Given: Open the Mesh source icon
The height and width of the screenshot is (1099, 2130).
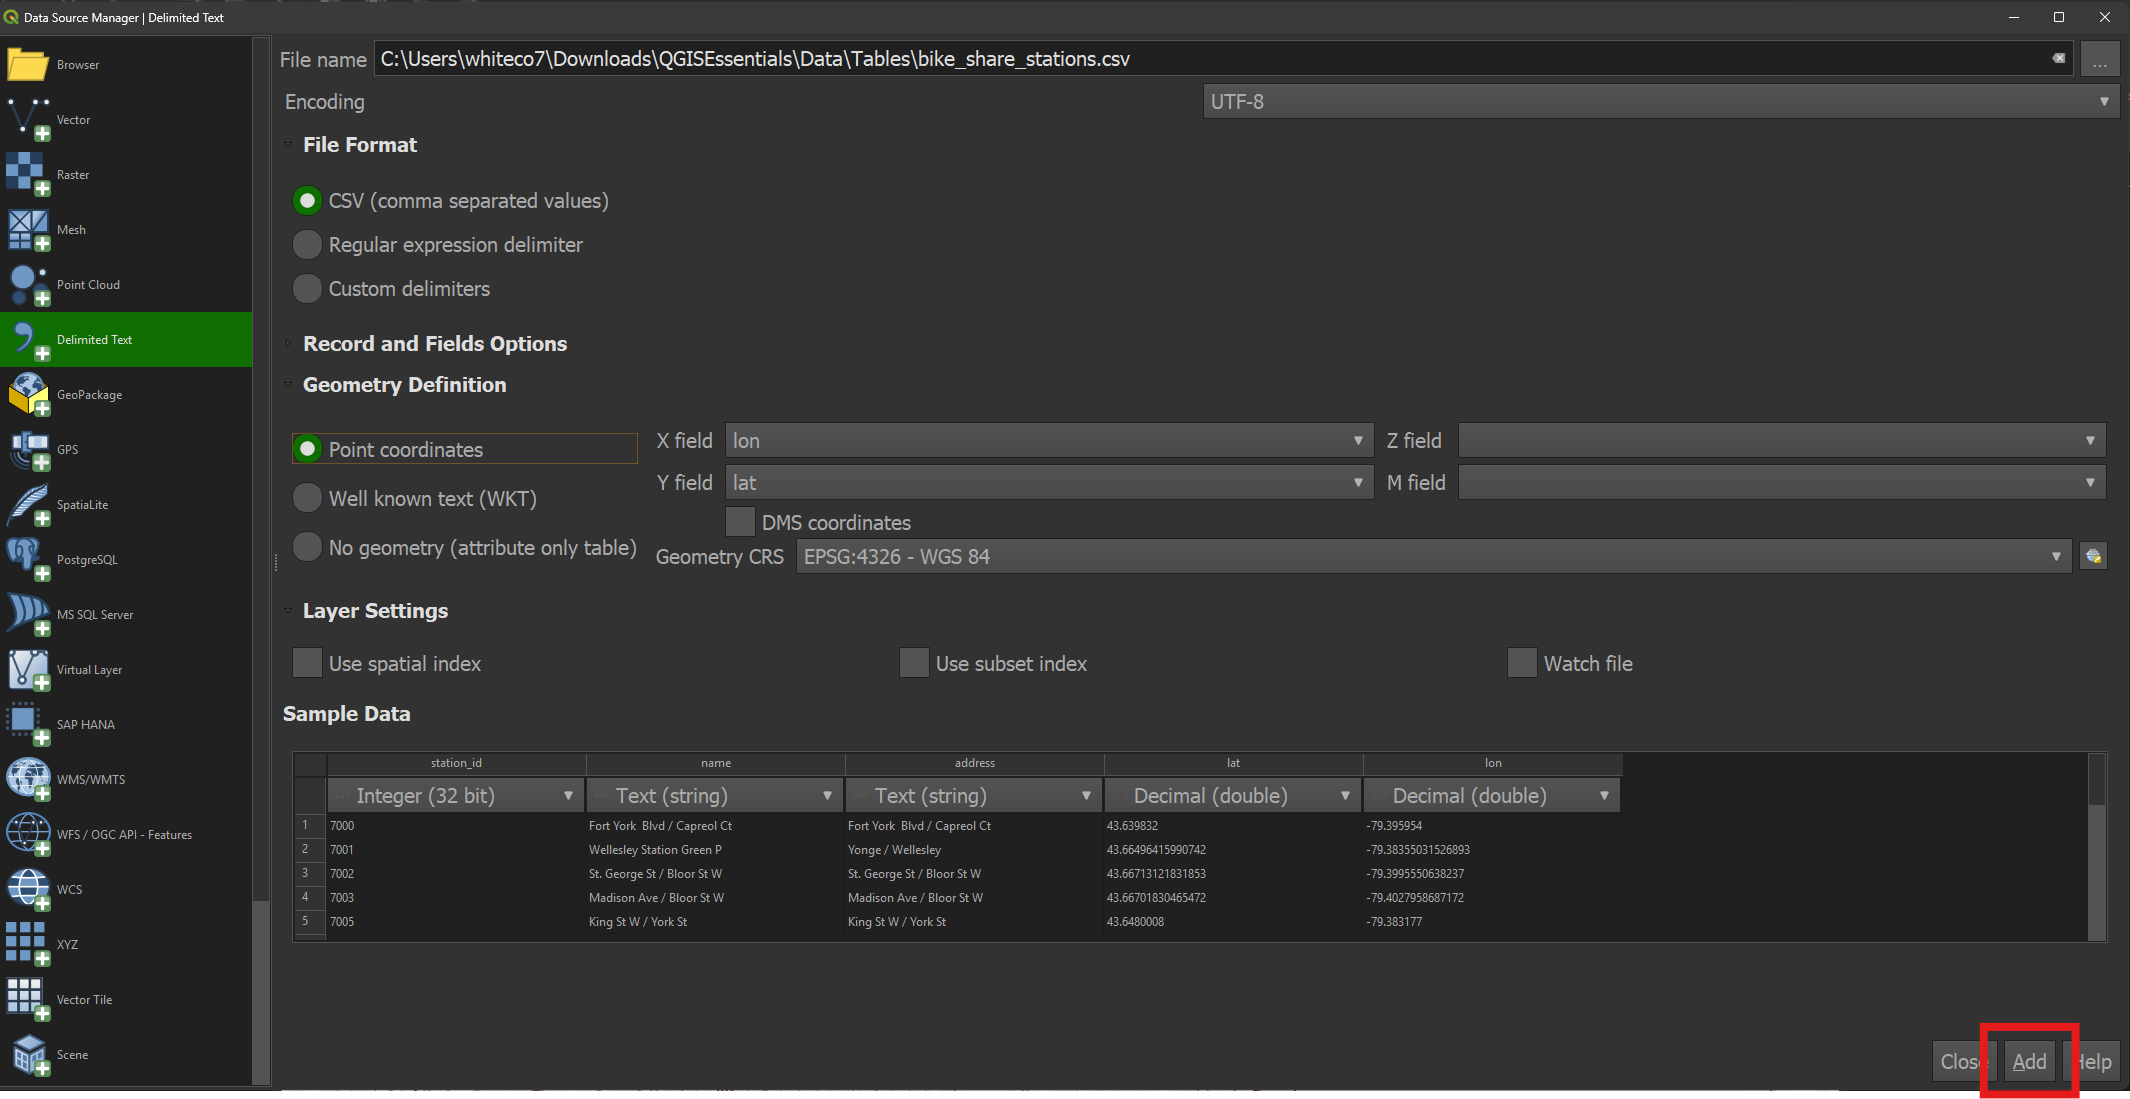Looking at the screenshot, I should 28,230.
